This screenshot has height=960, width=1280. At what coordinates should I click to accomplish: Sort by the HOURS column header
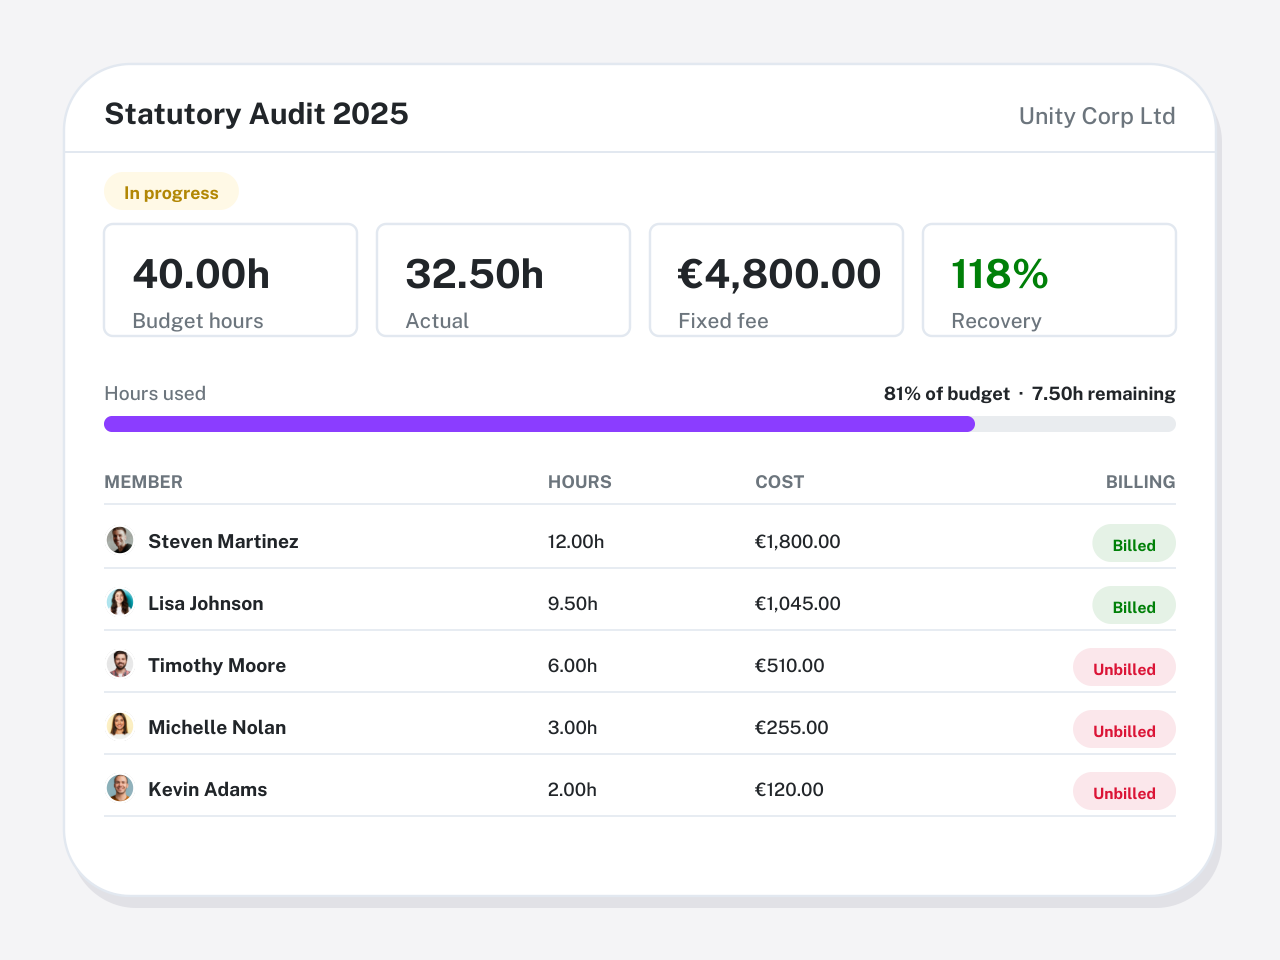(x=580, y=482)
